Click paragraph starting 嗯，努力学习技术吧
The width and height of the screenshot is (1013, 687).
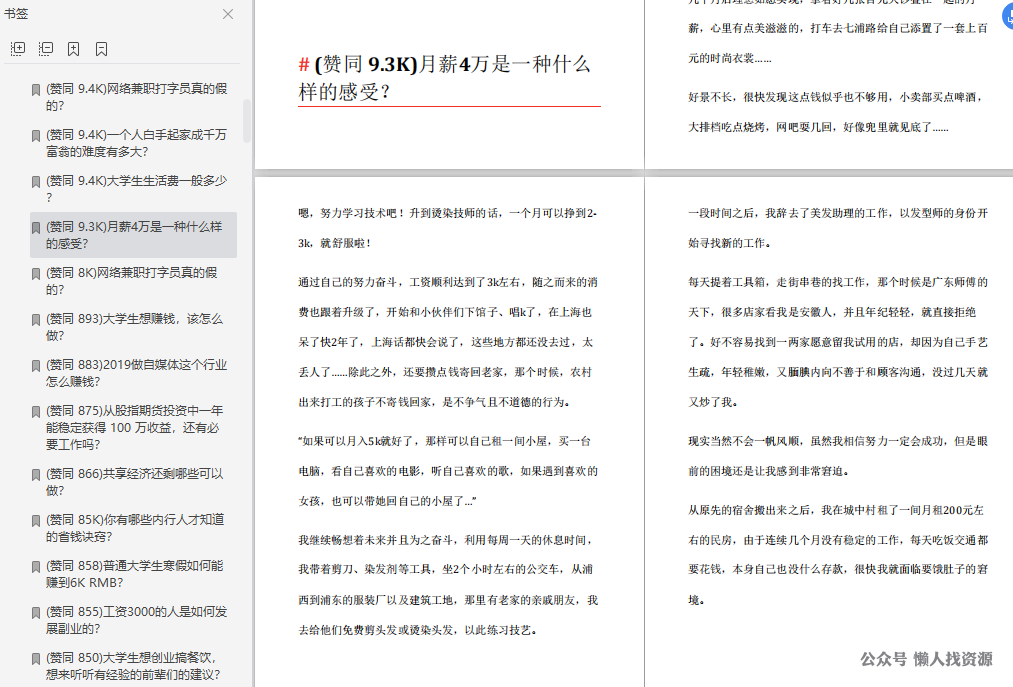(x=447, y=227)
